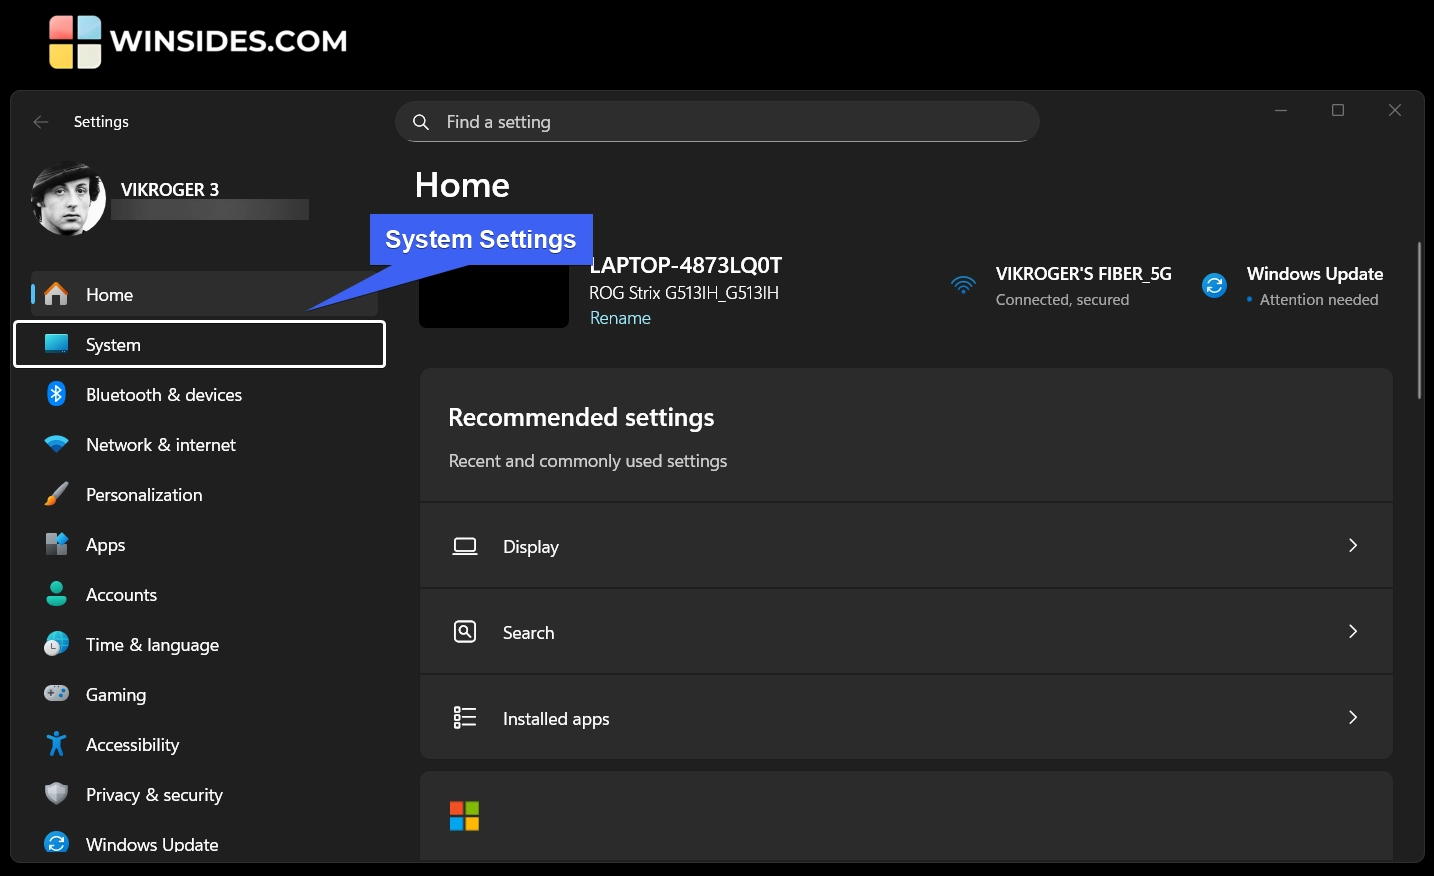Viewport: 1434px width, 876px height.
Task: Open System settings from the sidebar
Action: coord(113,344)
